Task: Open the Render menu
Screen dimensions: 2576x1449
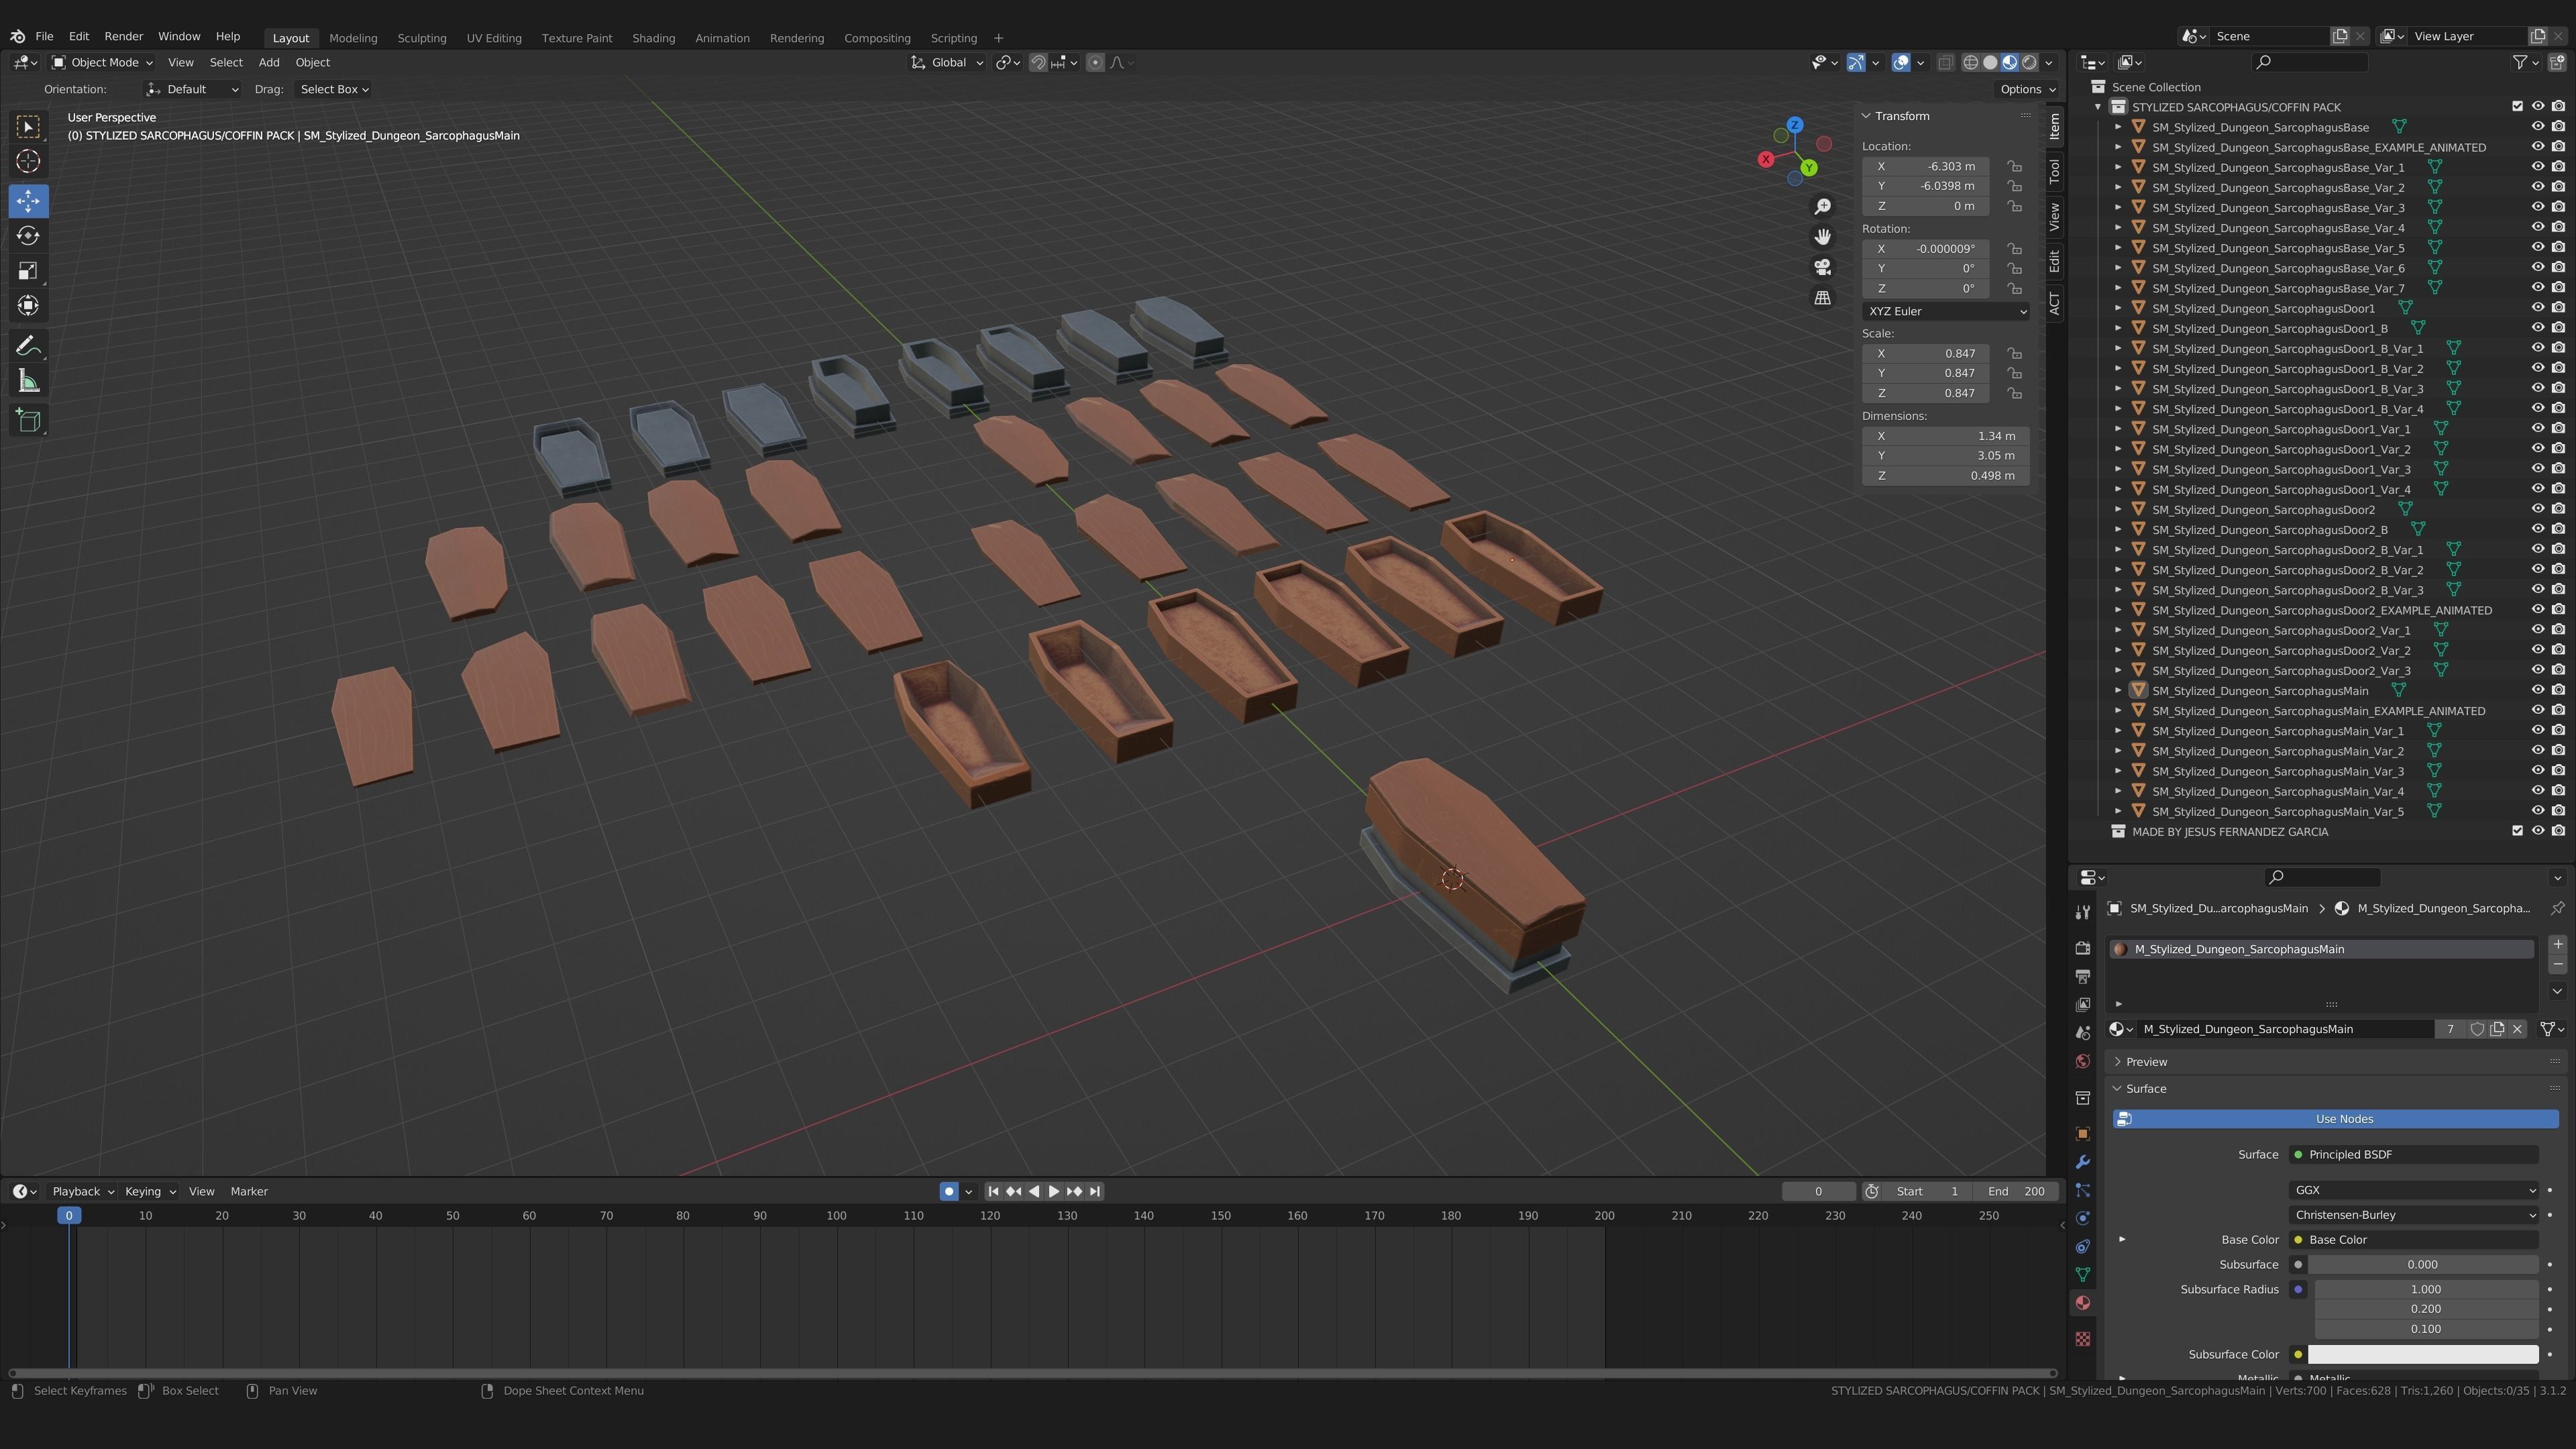Action: point(123,36)
